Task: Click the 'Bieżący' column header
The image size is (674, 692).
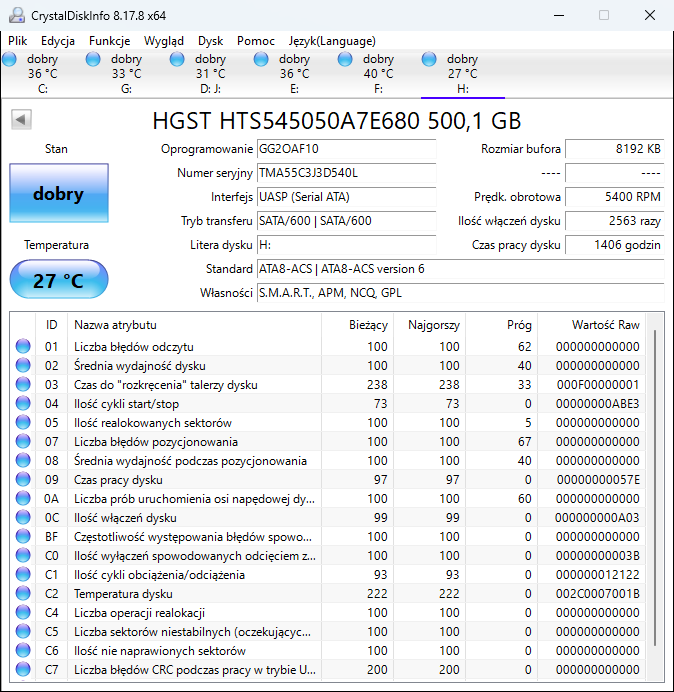Action: [x=358, y=325]
